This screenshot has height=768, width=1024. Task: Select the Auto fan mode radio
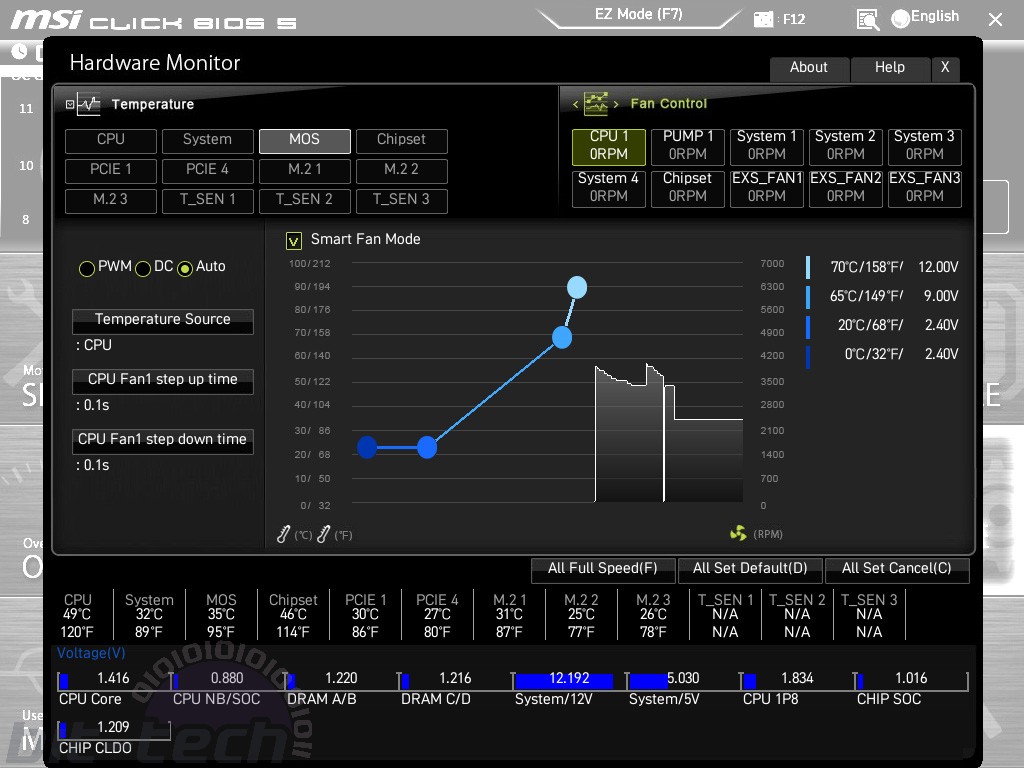[x=185, y=268]
